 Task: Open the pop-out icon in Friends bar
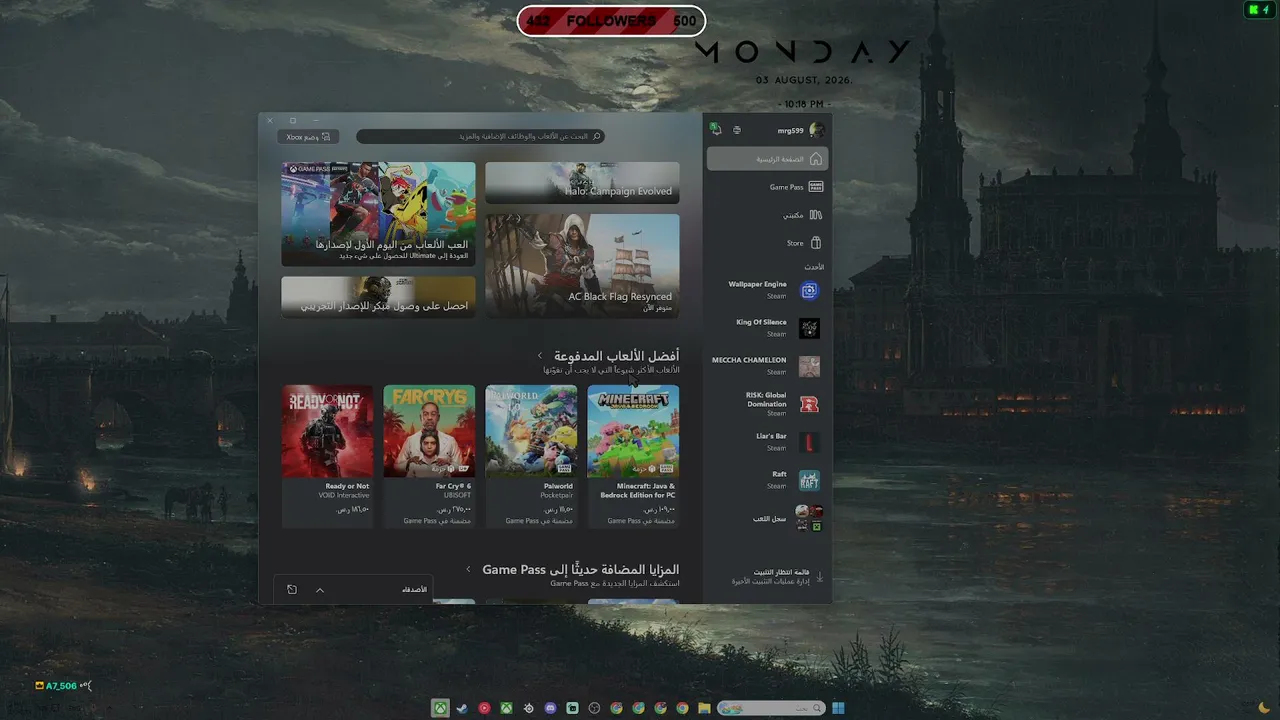pyautogui.click(x=292, y=589)
